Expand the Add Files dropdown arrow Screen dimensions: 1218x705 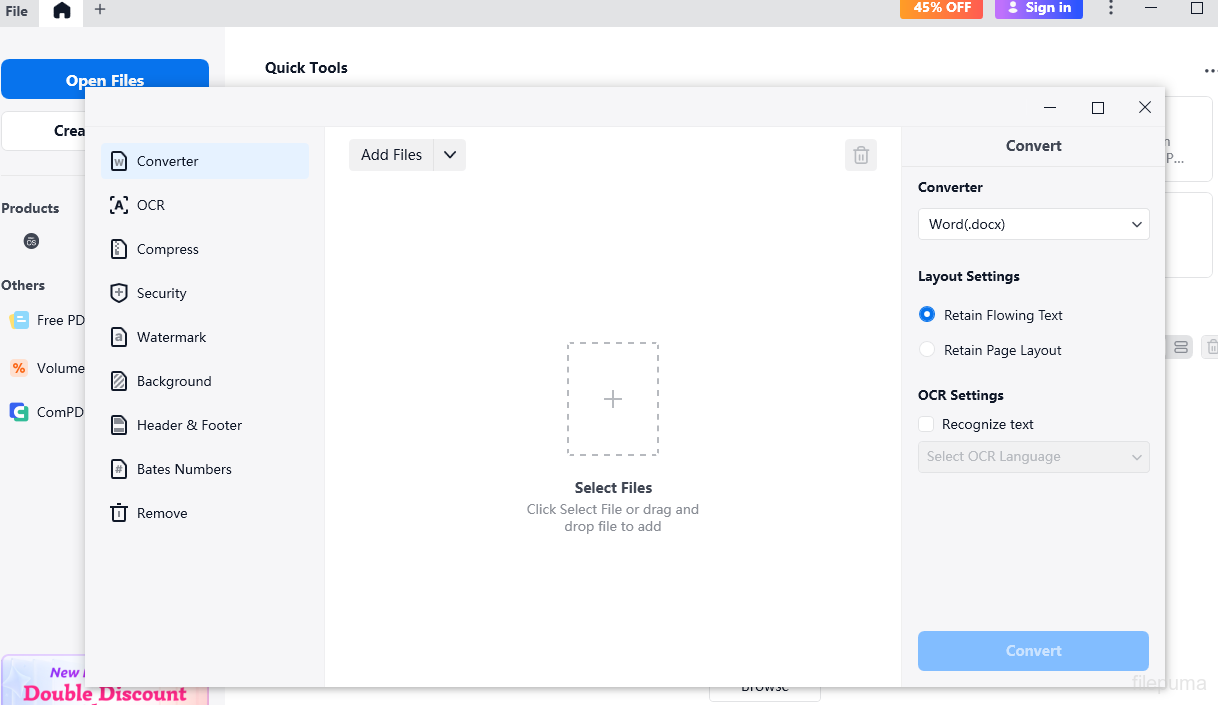pos(450,155)
